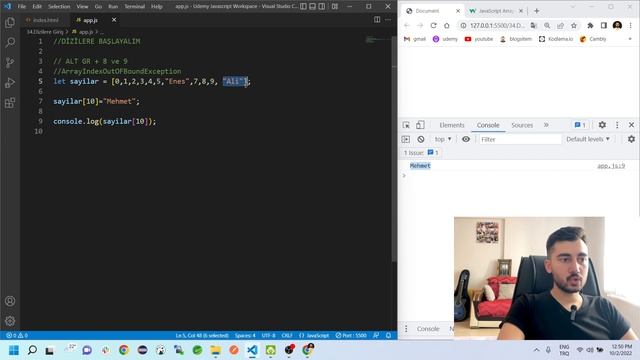Open the Accounts menu in activity bar
Screen dimensions: 640x360
(10, 301)
